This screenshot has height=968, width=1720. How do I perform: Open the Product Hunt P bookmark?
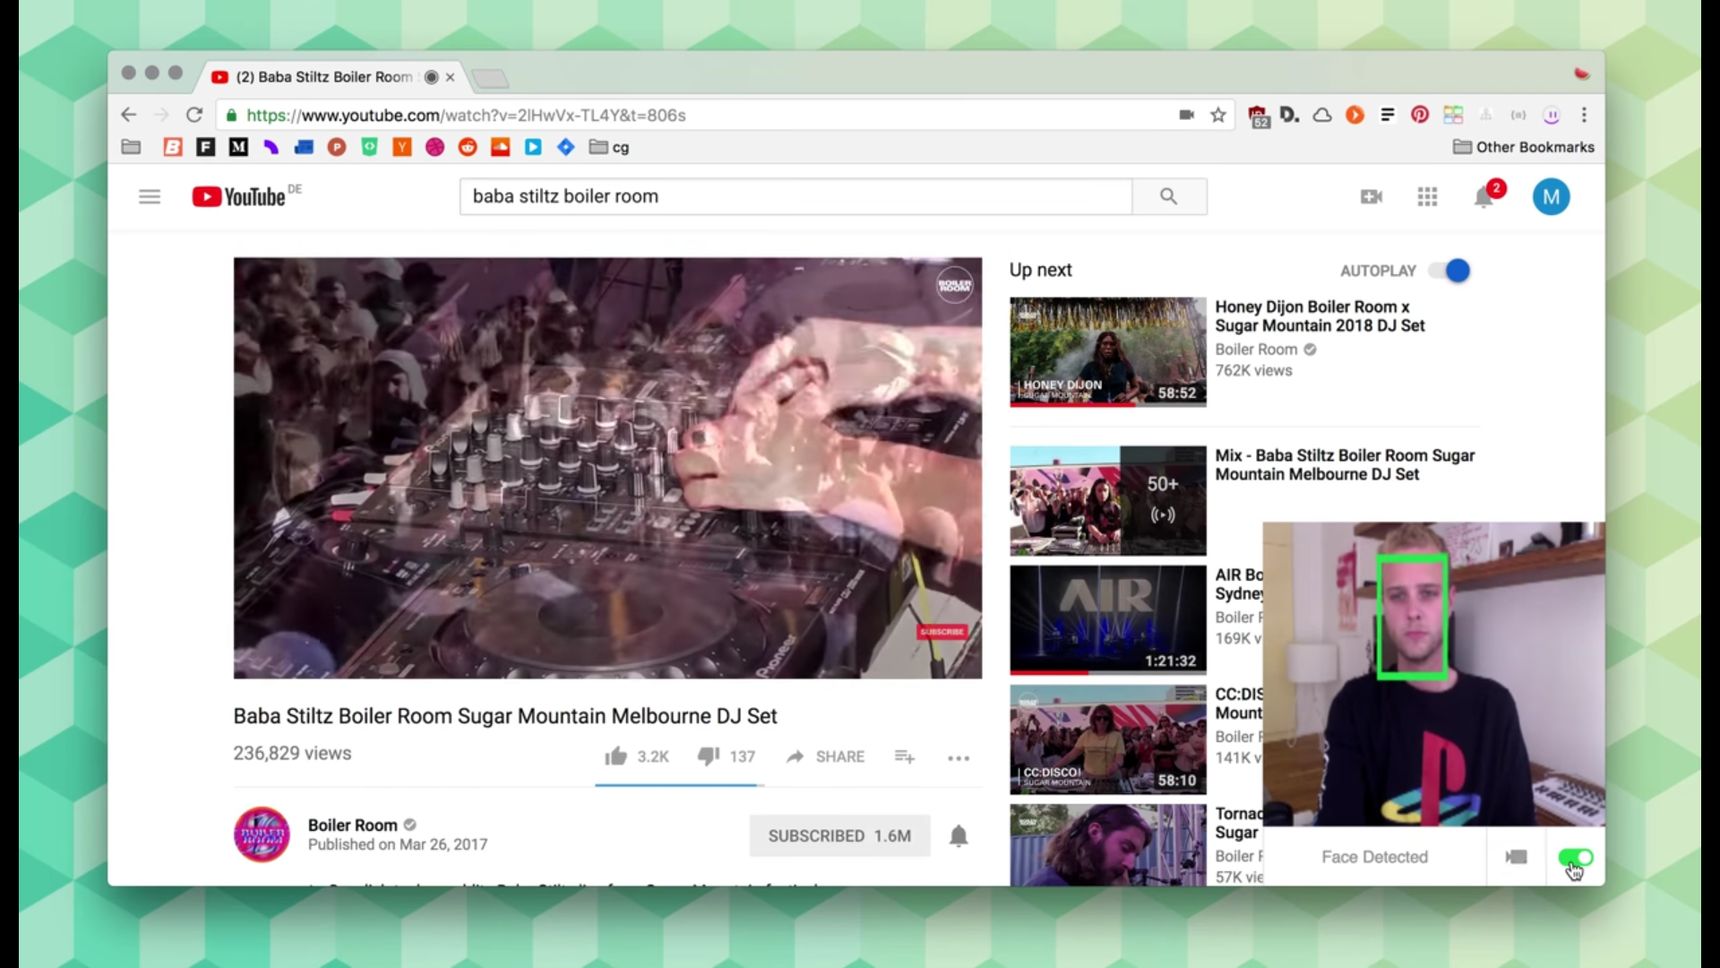pos(337,147)
